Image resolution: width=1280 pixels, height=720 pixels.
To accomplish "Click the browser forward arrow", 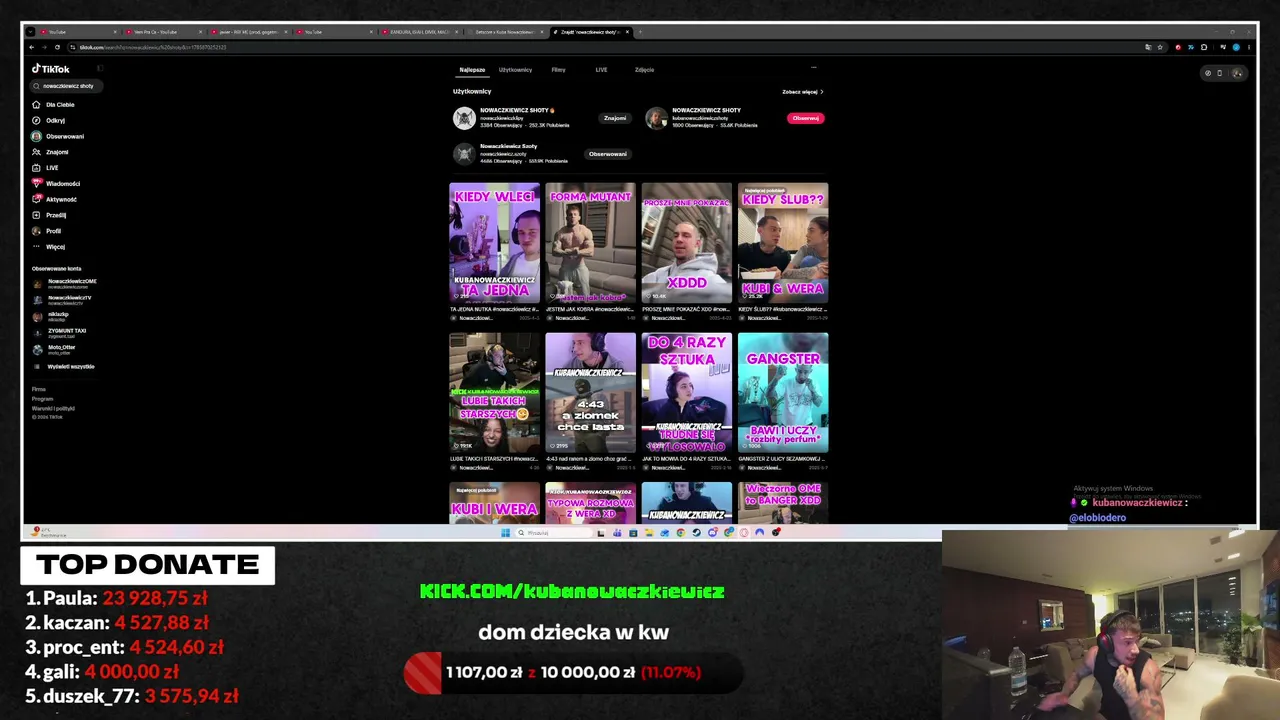I will [x=45, y=47].
